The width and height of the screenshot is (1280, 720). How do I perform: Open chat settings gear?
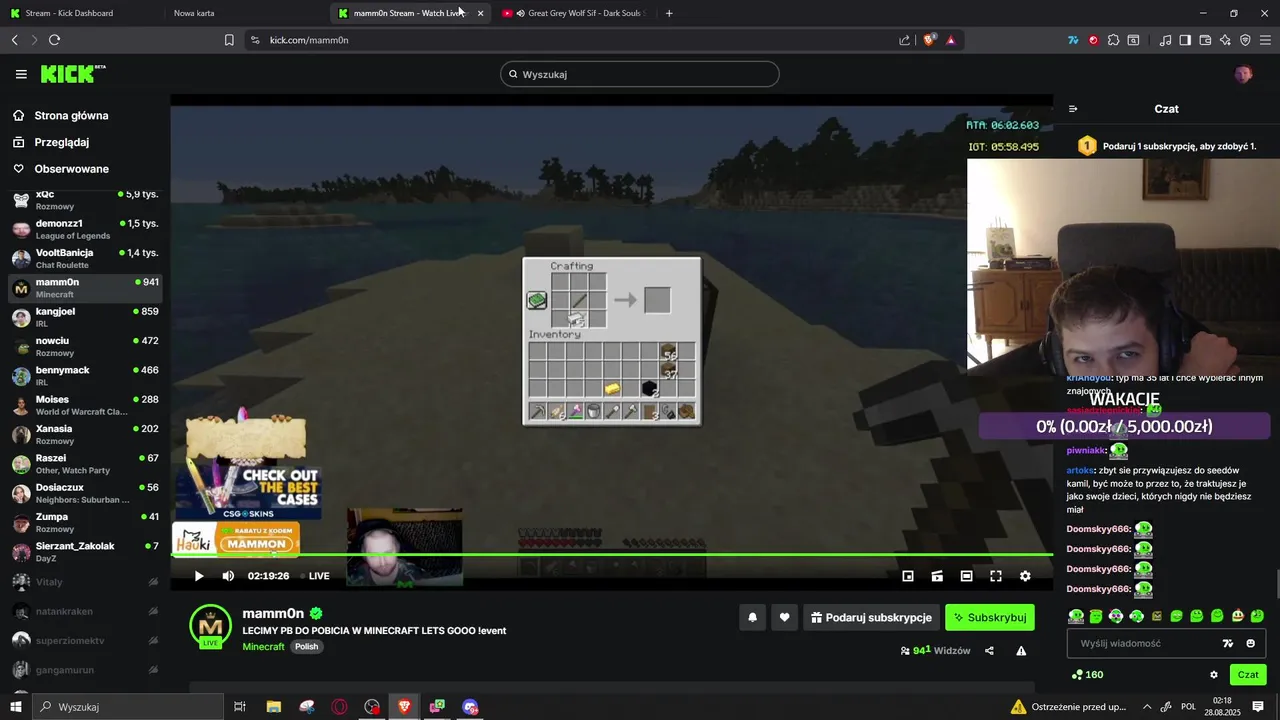click(x=1214, y=675)
